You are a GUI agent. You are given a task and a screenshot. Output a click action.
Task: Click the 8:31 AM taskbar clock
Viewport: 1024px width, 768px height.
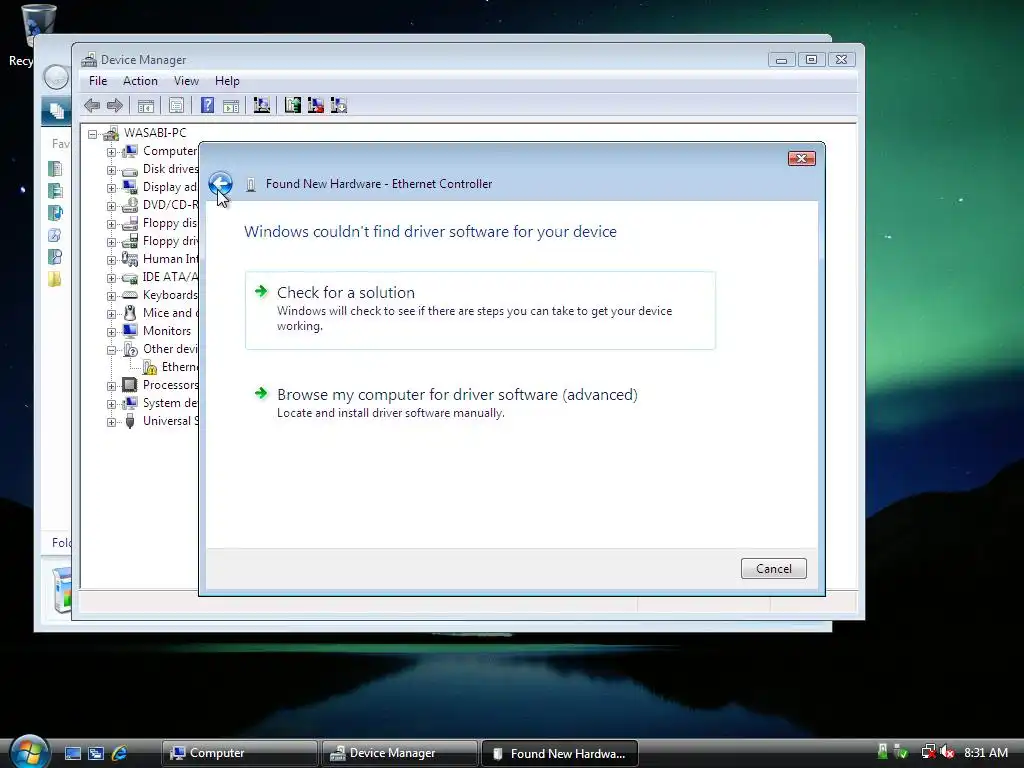pyautogui.click(x=985, y=752)
